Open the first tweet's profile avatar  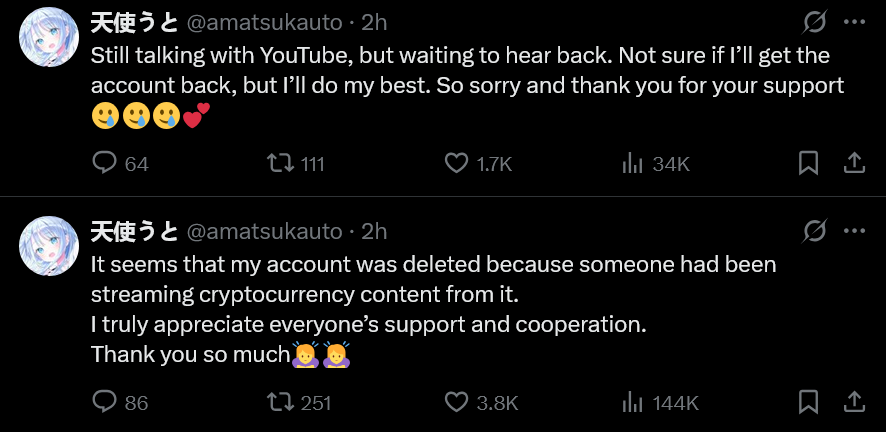pyautogui.click(x=49, y=37)
